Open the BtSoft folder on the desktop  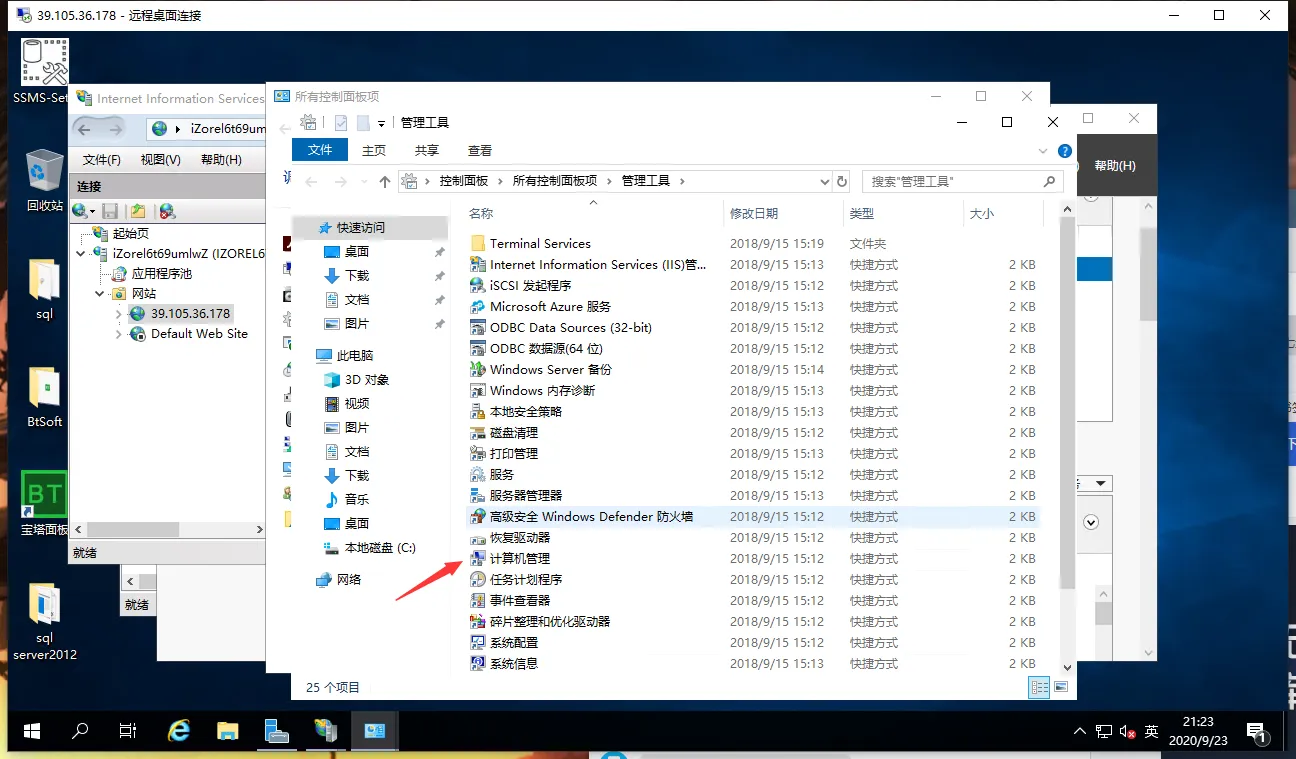pos(44,396)
